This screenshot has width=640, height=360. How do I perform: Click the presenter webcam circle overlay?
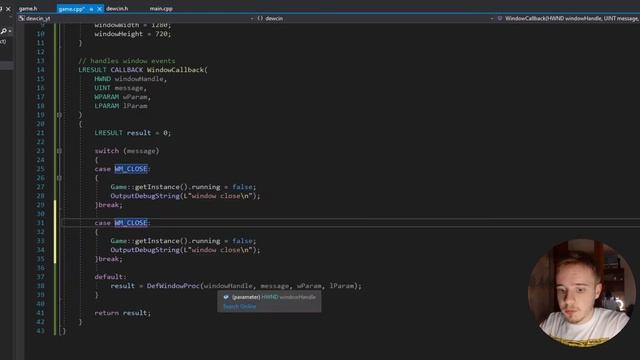[582, 293]
